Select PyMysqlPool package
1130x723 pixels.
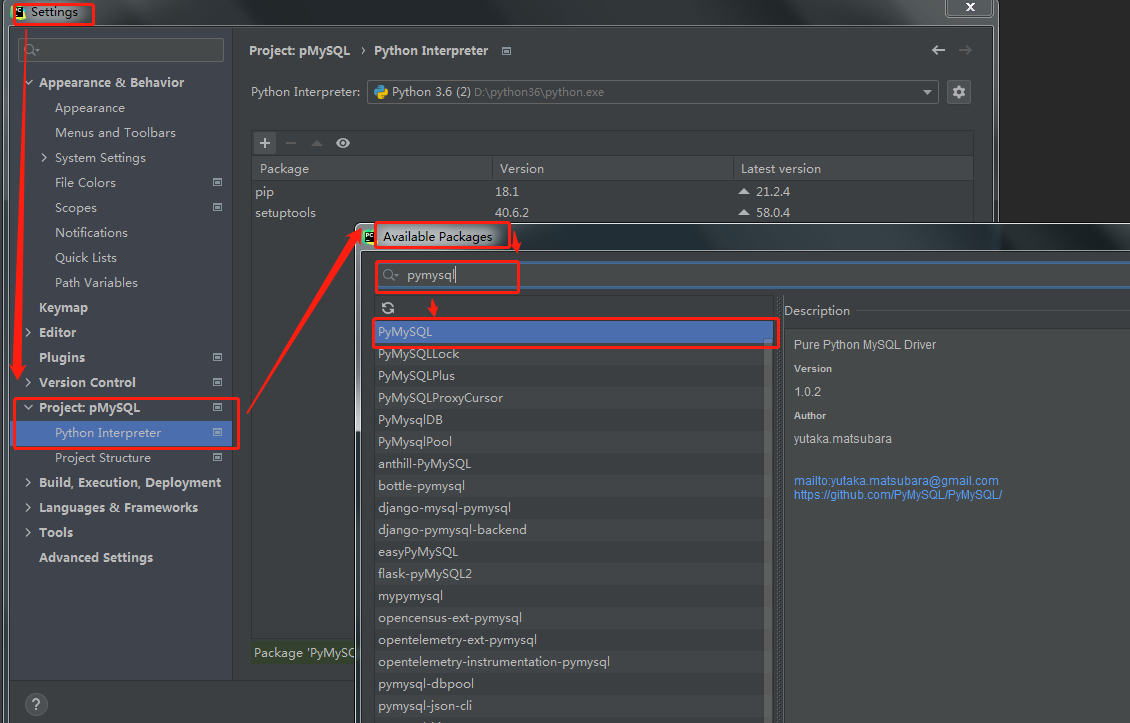coord(569,442)
